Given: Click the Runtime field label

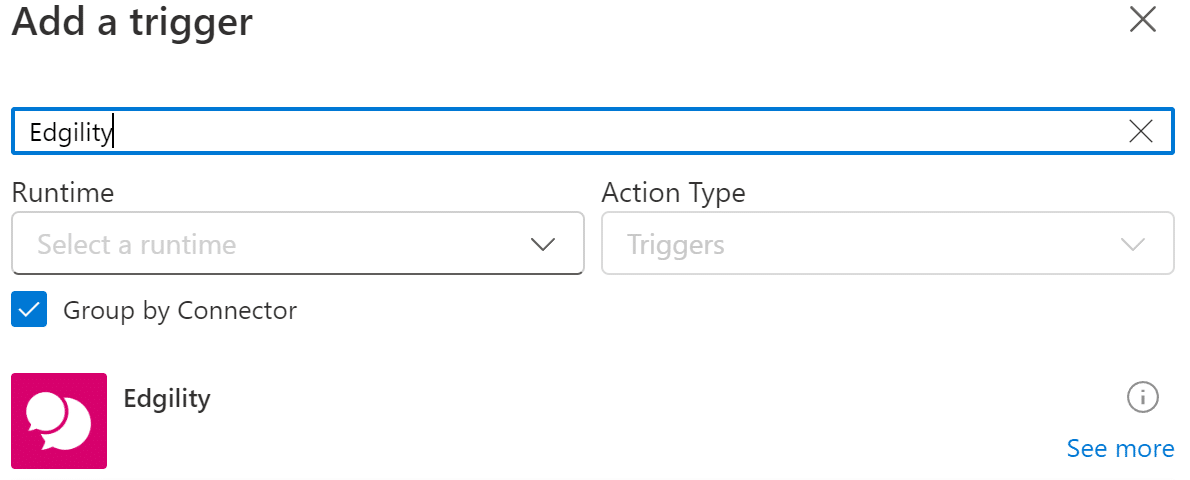Looking at the screenshot, I should (x=62, y=192).
